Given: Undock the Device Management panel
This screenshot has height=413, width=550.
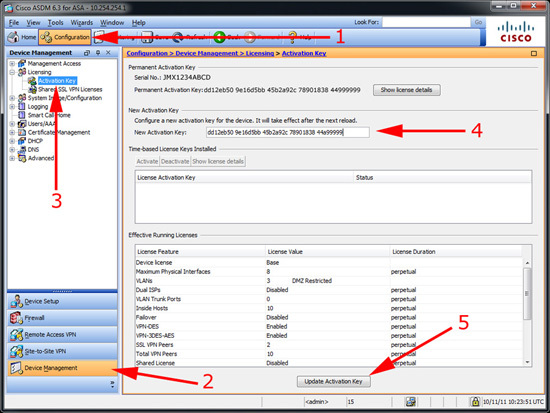Looking at the screenshot, I should click(x=87, y=53).
